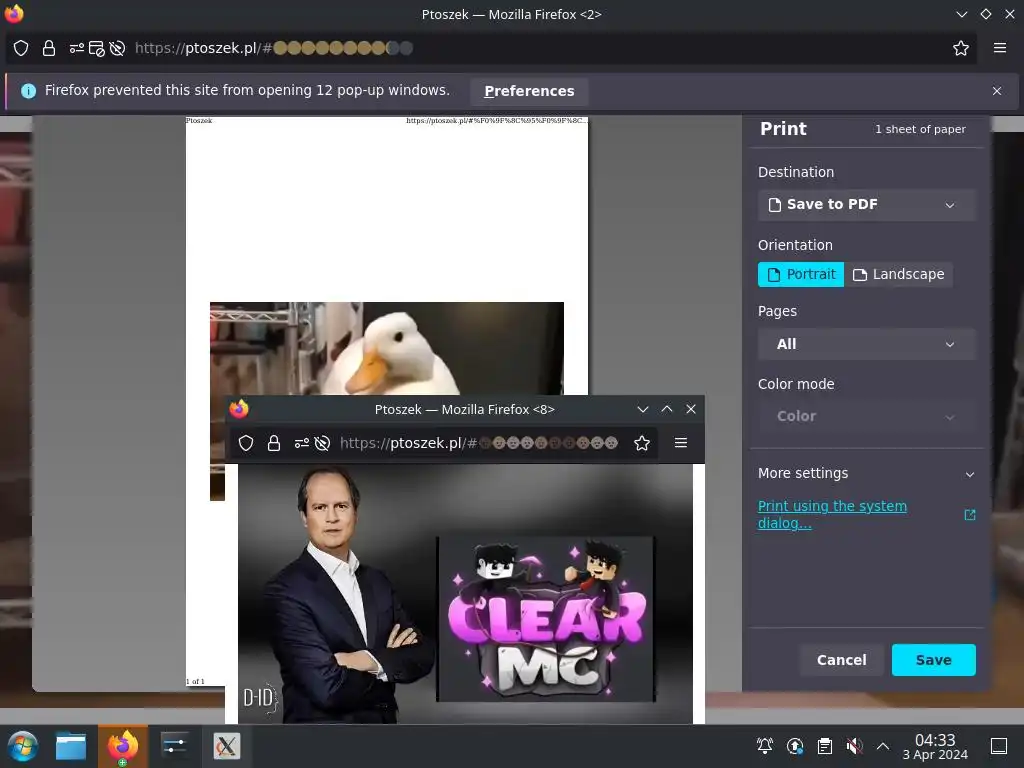This screenshot has width=1024, height=768.
Task: Cancel the print dialog
Action: 841,660
